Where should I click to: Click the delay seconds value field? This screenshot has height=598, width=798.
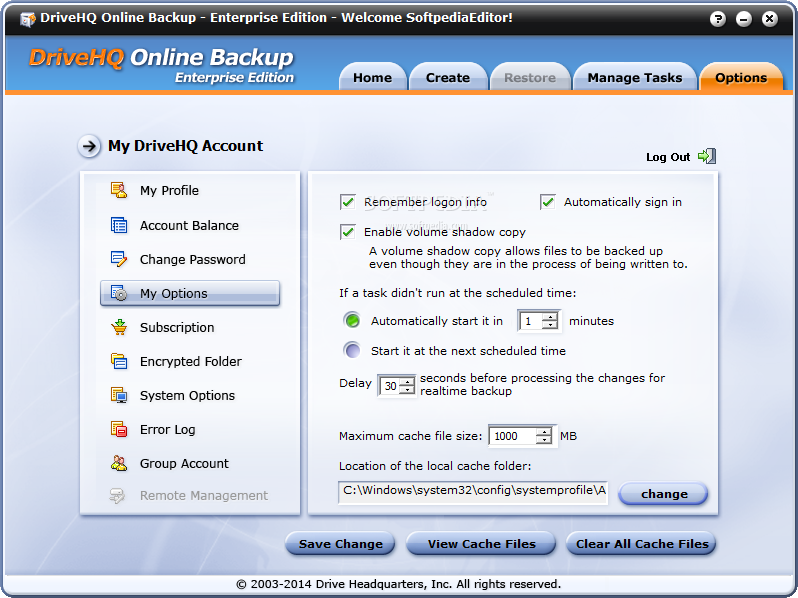tap(389, 386)
